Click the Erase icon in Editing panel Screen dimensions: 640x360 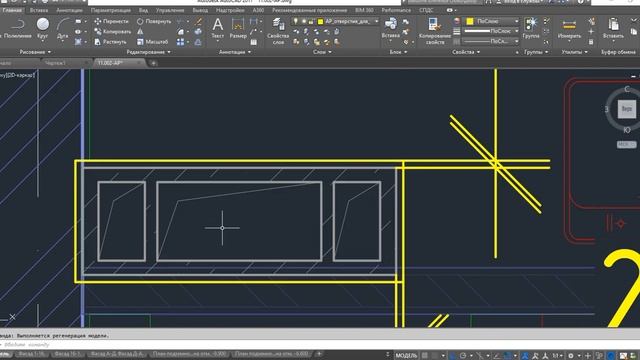pyautogui.click(x=198, y=21)
